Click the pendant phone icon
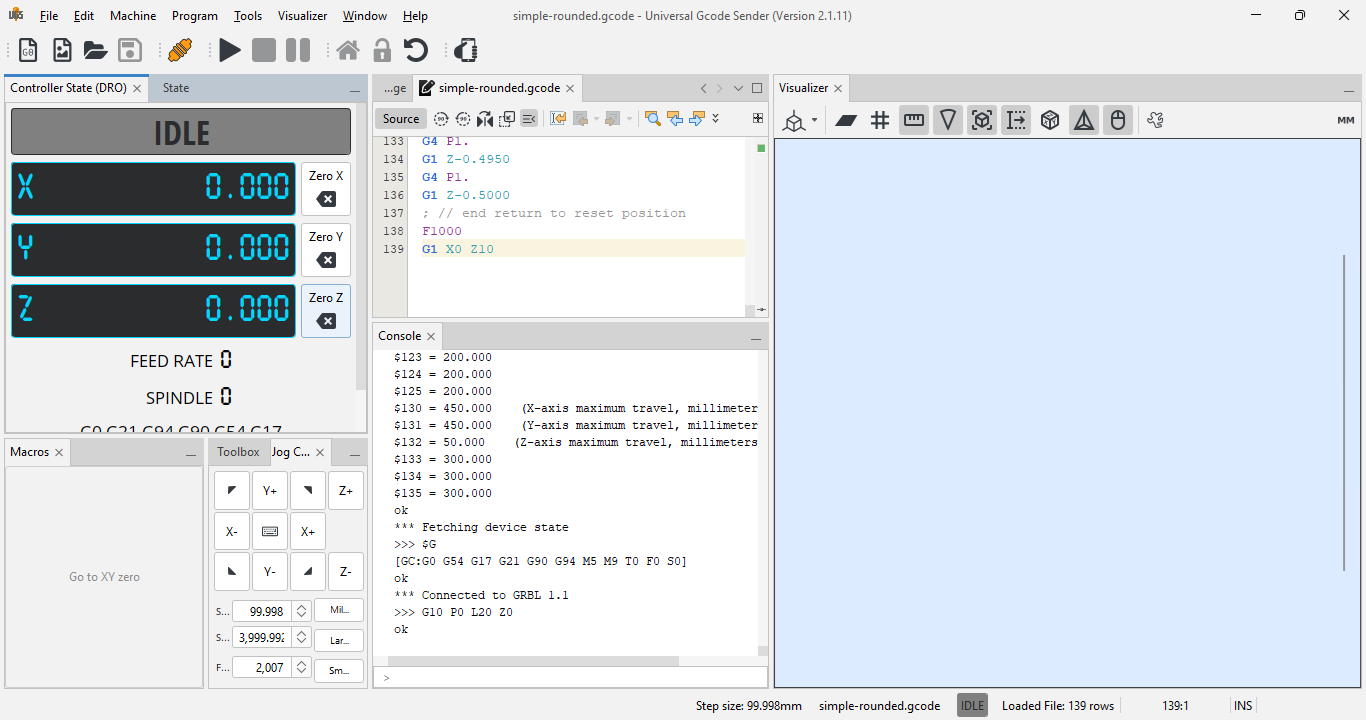 466,50
